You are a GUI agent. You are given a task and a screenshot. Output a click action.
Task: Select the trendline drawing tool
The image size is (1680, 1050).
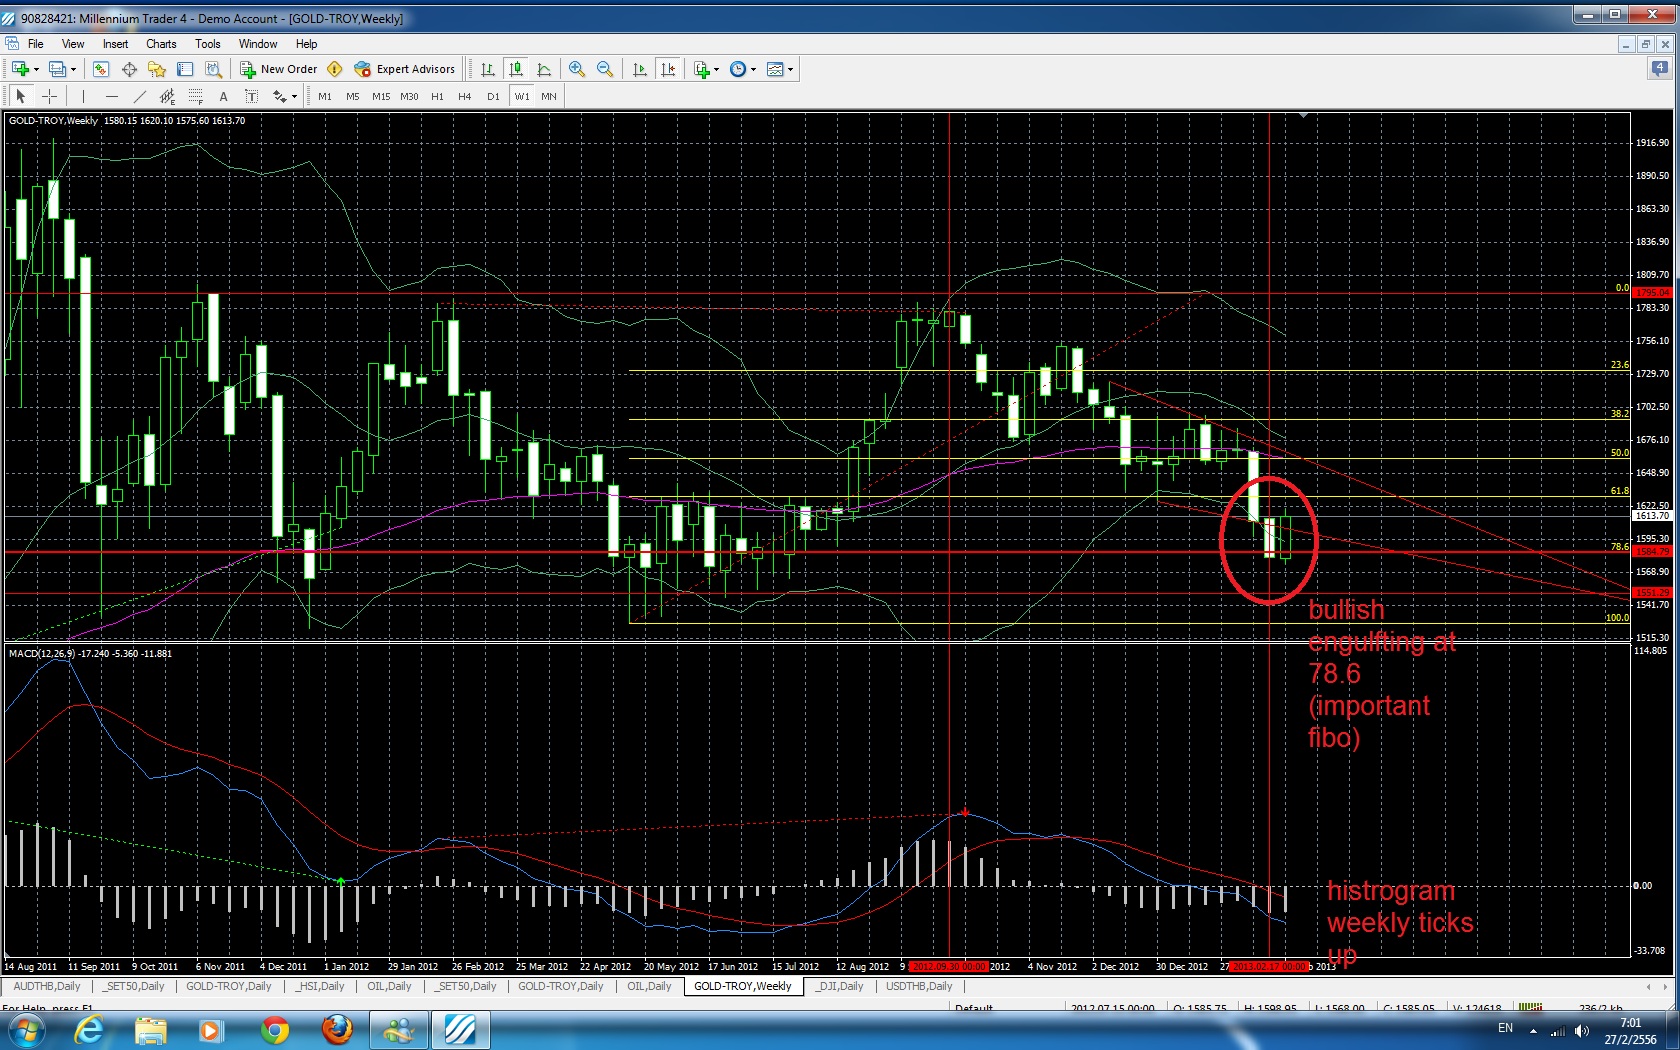139,96
